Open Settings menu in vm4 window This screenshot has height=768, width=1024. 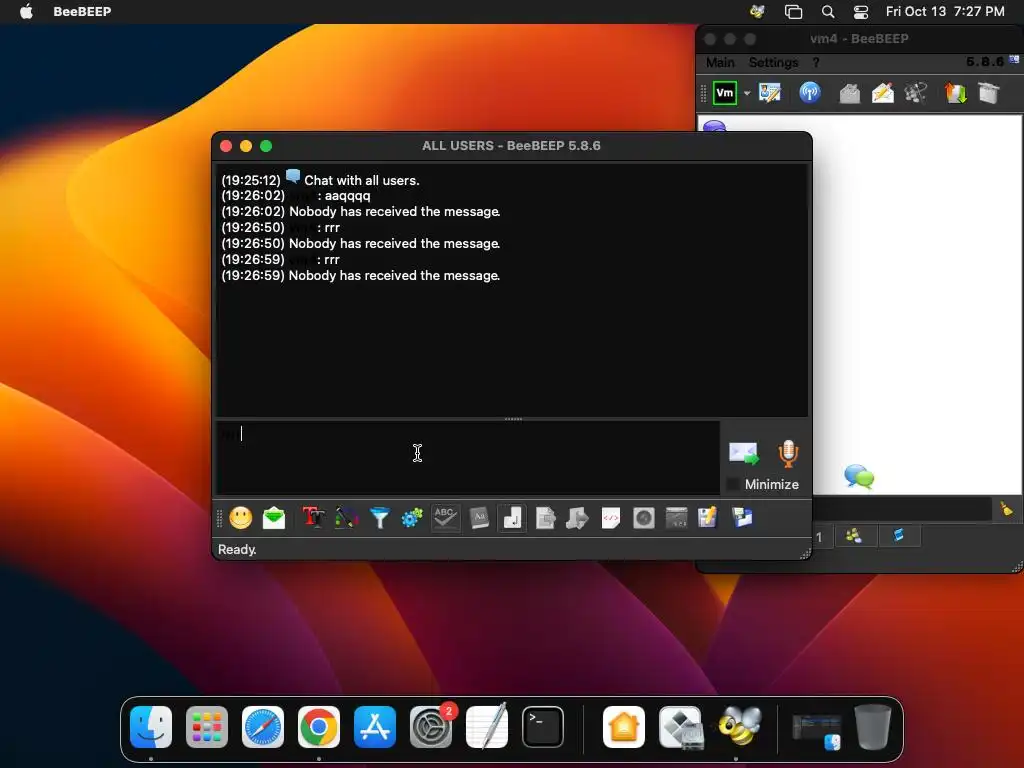pyautogui.click(x=773, y=63)
